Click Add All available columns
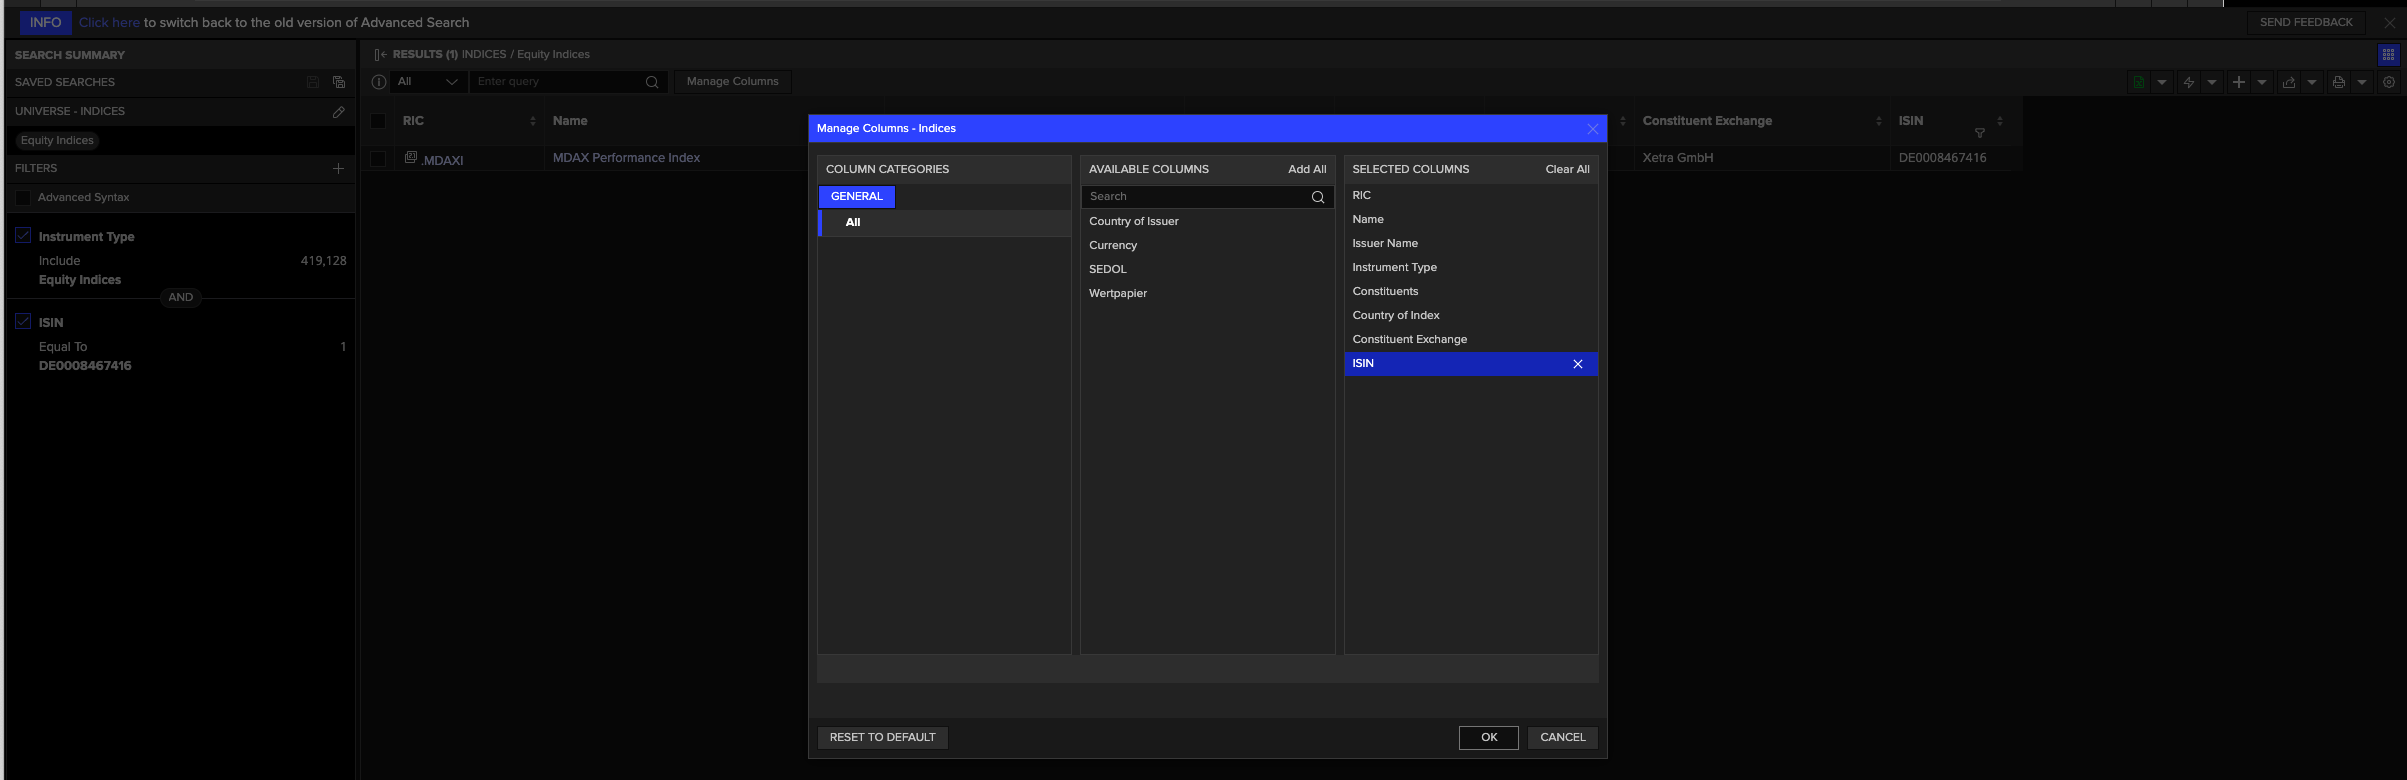 point(1307,169)
